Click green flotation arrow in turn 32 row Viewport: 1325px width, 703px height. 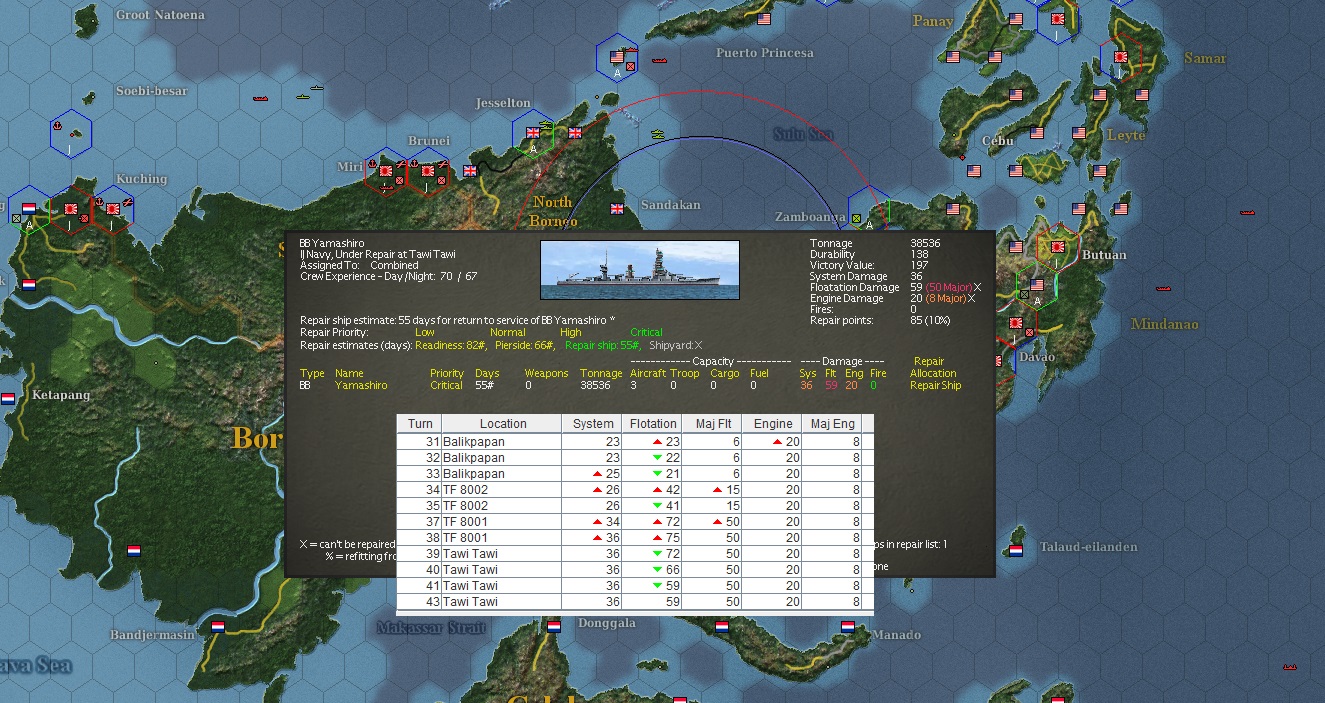(x=657, y=457)
